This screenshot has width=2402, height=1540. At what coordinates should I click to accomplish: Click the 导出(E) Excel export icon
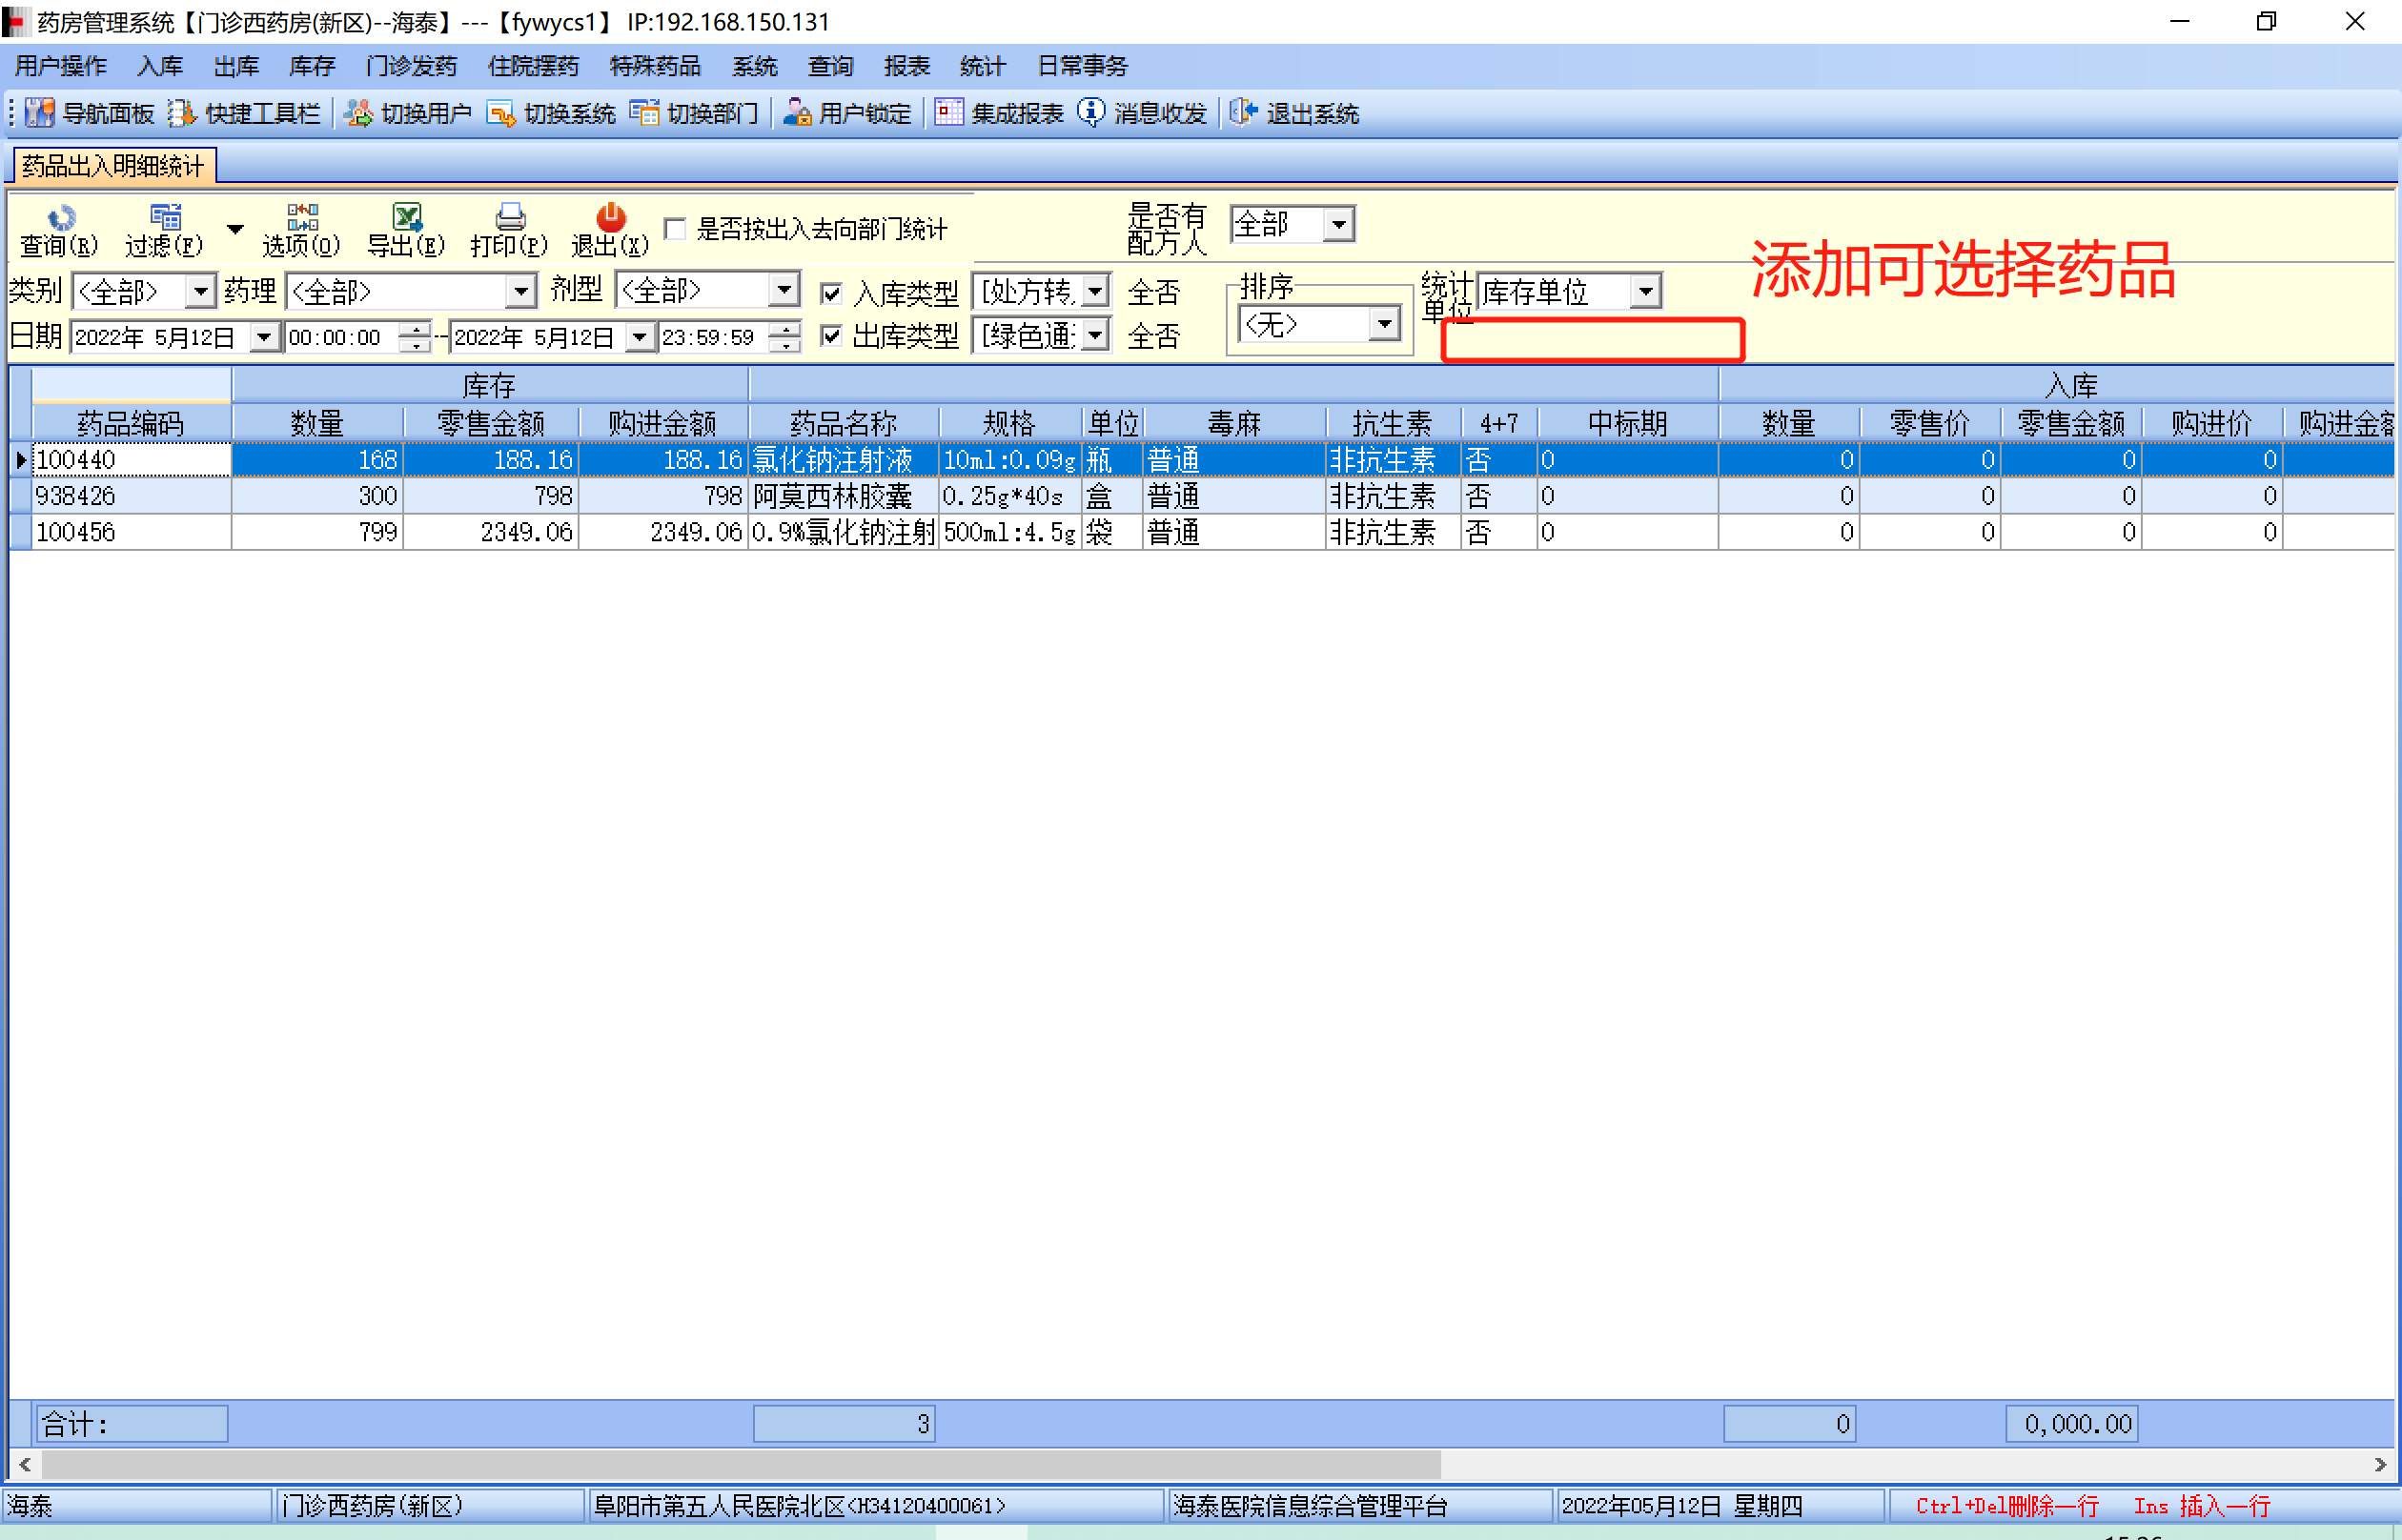(x=406, y=217)
